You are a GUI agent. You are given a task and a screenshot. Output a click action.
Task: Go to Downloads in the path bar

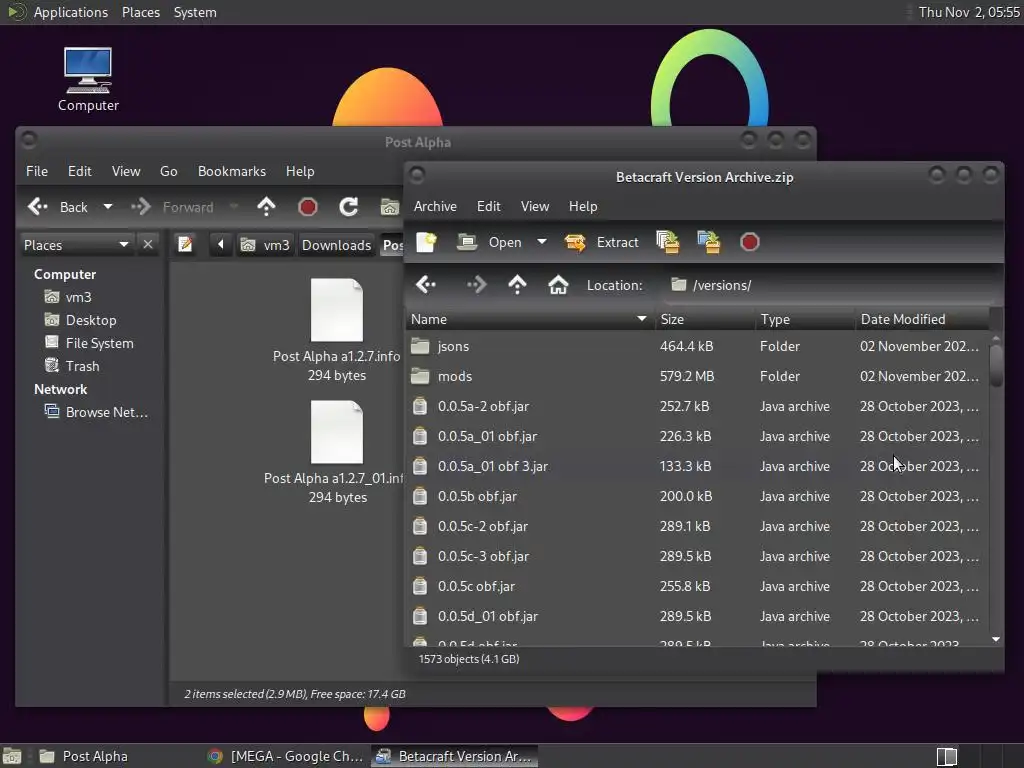pos(336,245)
